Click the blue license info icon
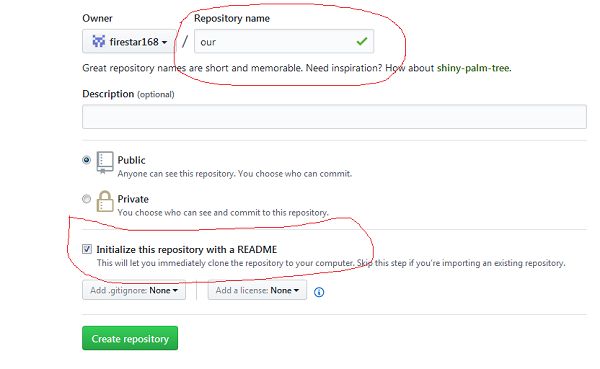600x369 pixels. [x=319, y=292]
